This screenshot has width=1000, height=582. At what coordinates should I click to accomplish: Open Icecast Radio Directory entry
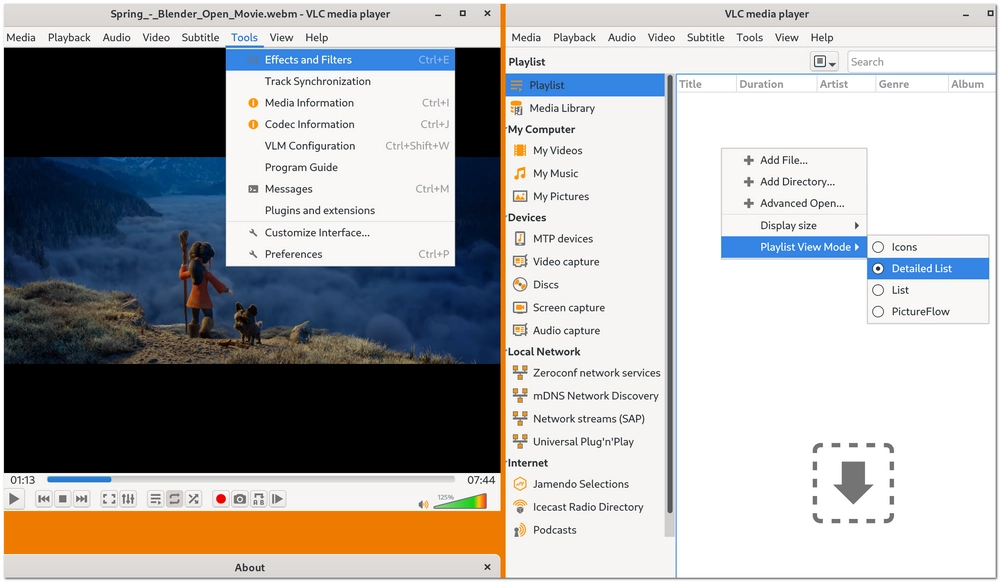587,507
